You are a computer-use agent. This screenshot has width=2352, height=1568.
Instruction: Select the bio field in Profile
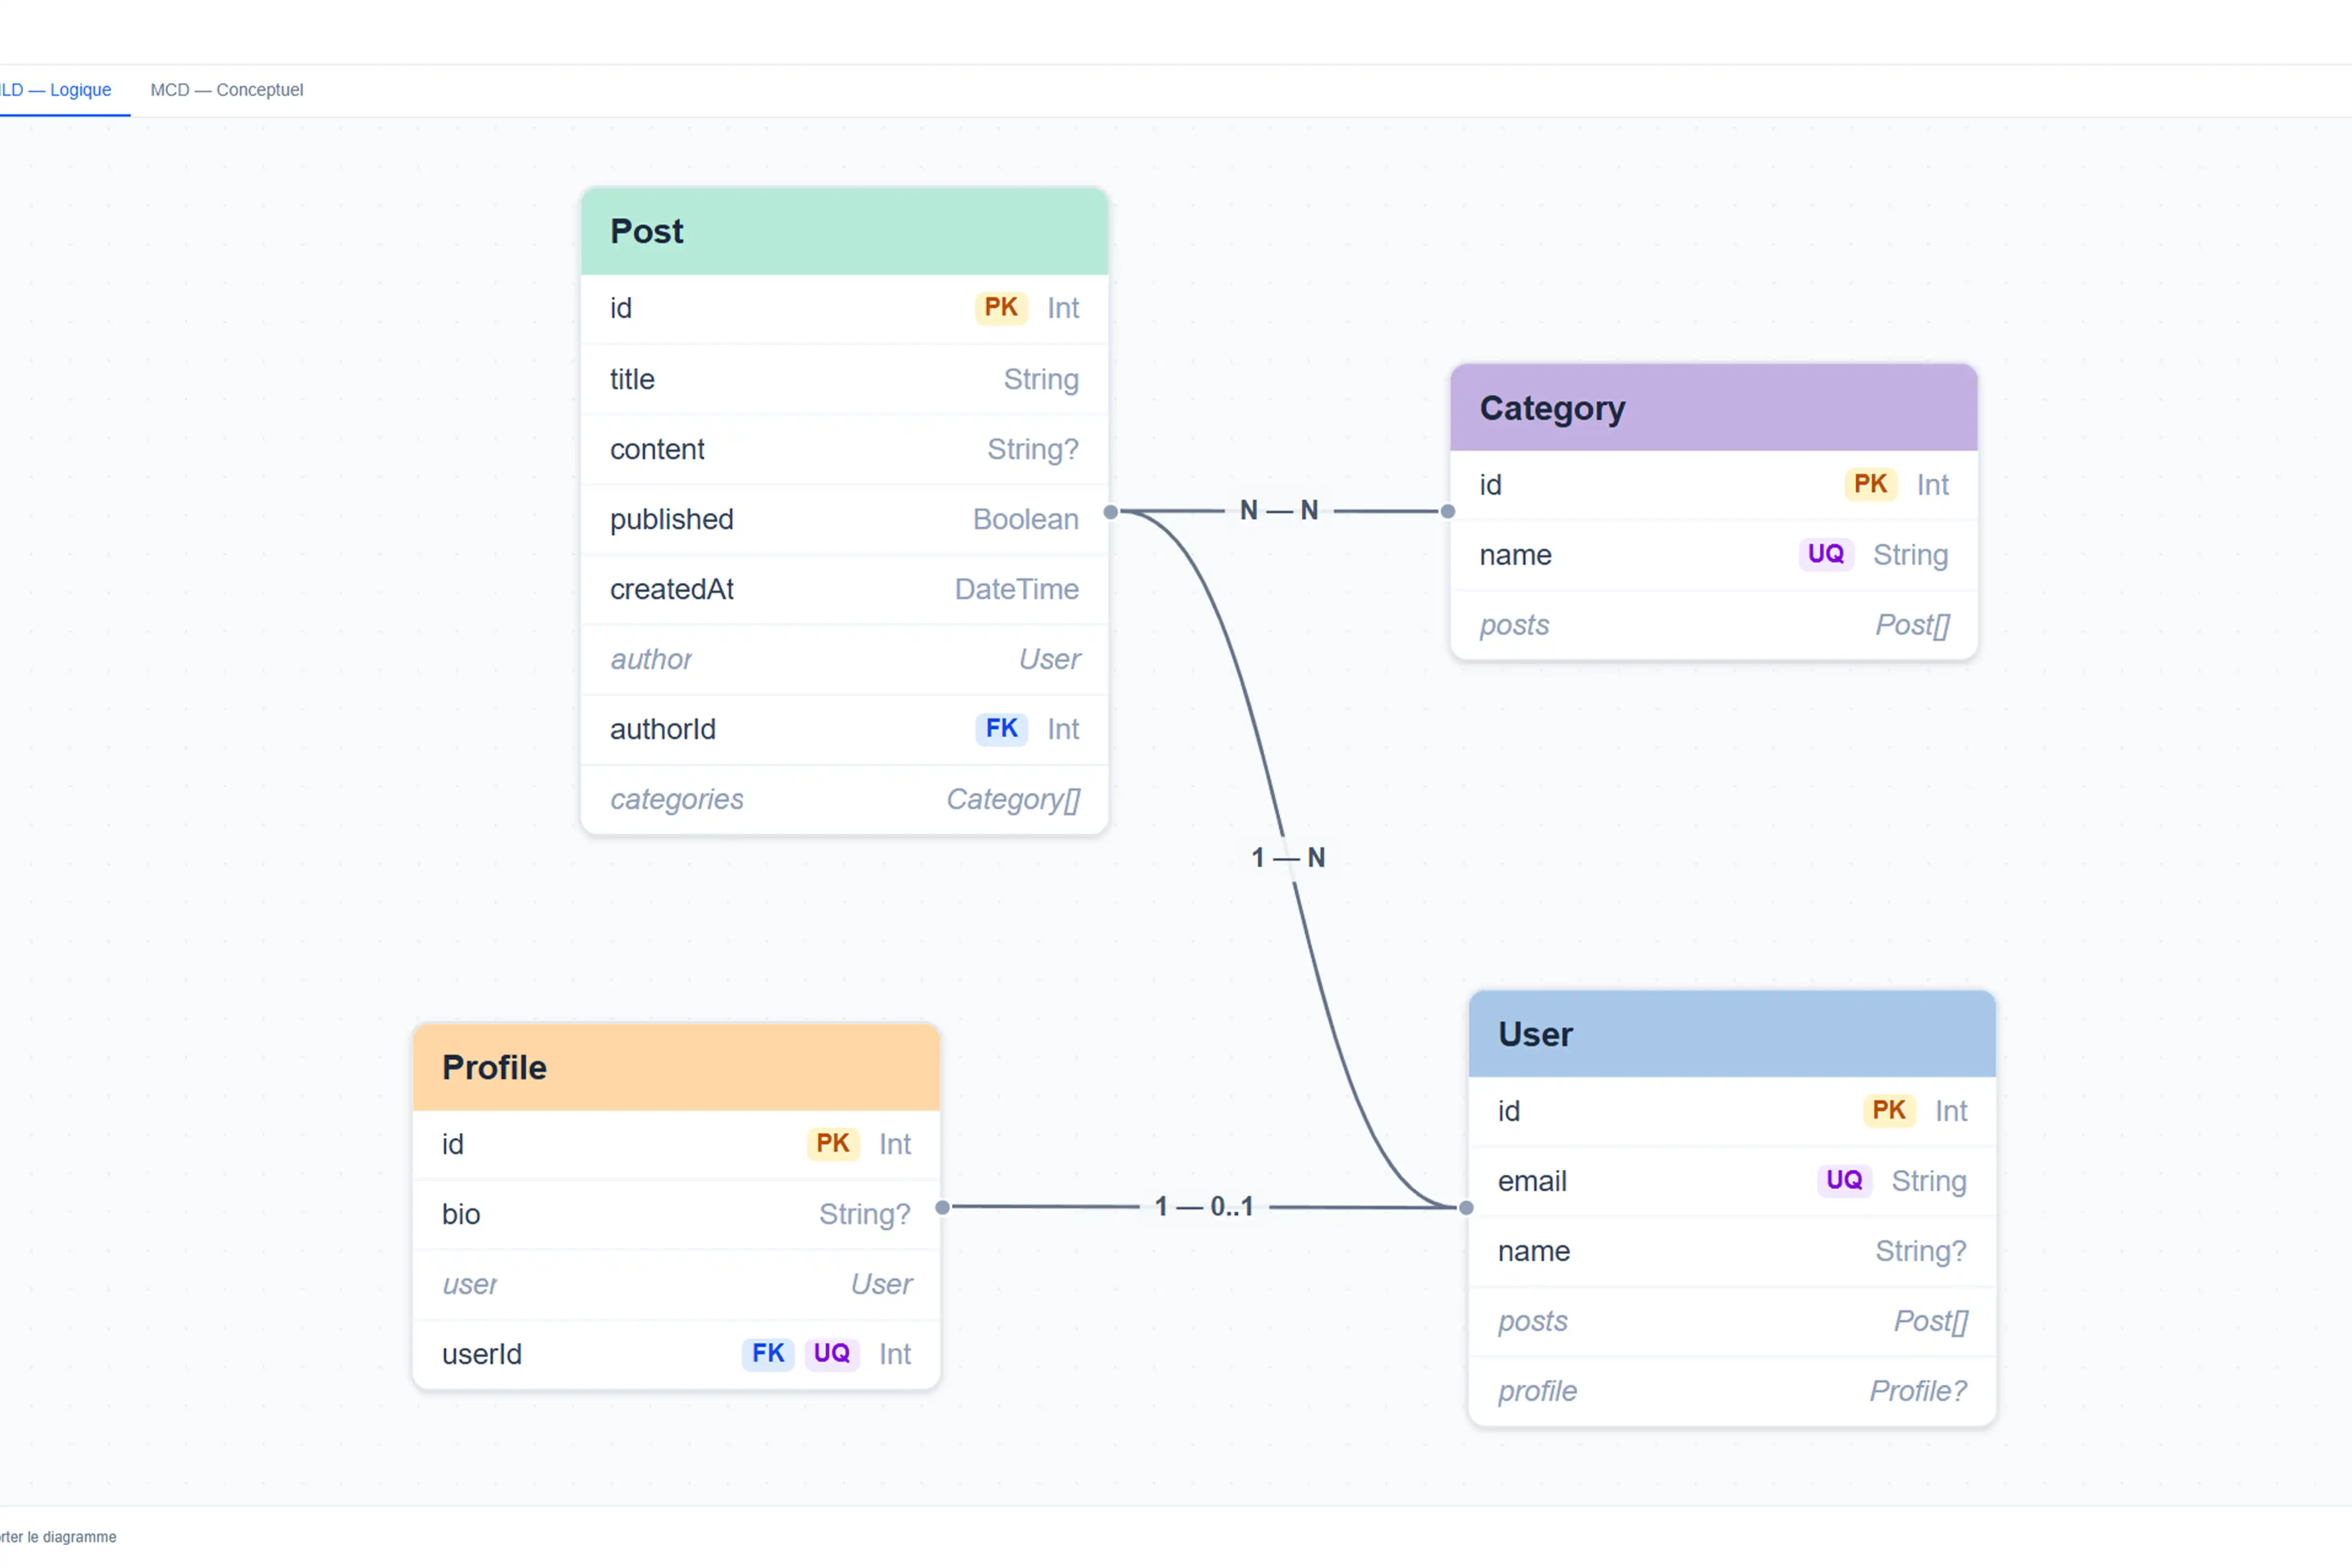pyautogui.click(x=676, y=1214)
